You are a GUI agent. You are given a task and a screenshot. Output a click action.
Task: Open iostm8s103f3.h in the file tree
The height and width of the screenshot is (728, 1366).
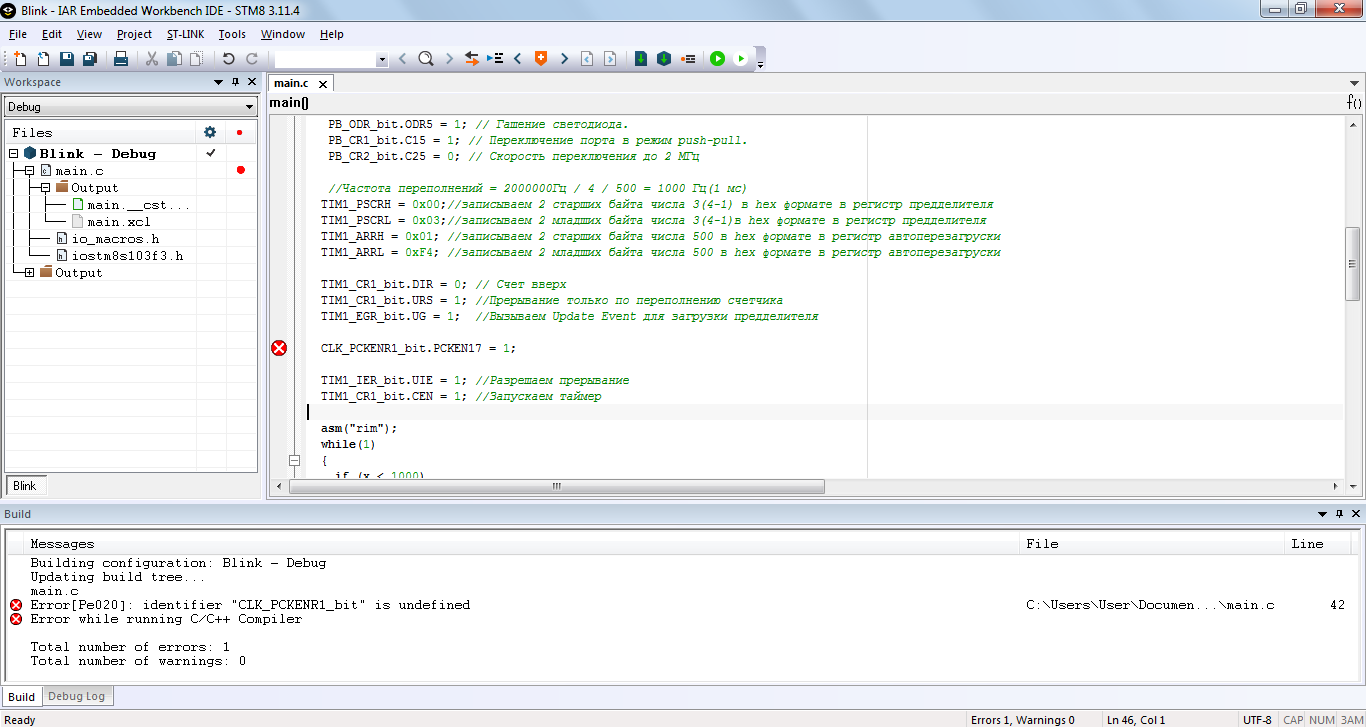(x=127, y=256)
